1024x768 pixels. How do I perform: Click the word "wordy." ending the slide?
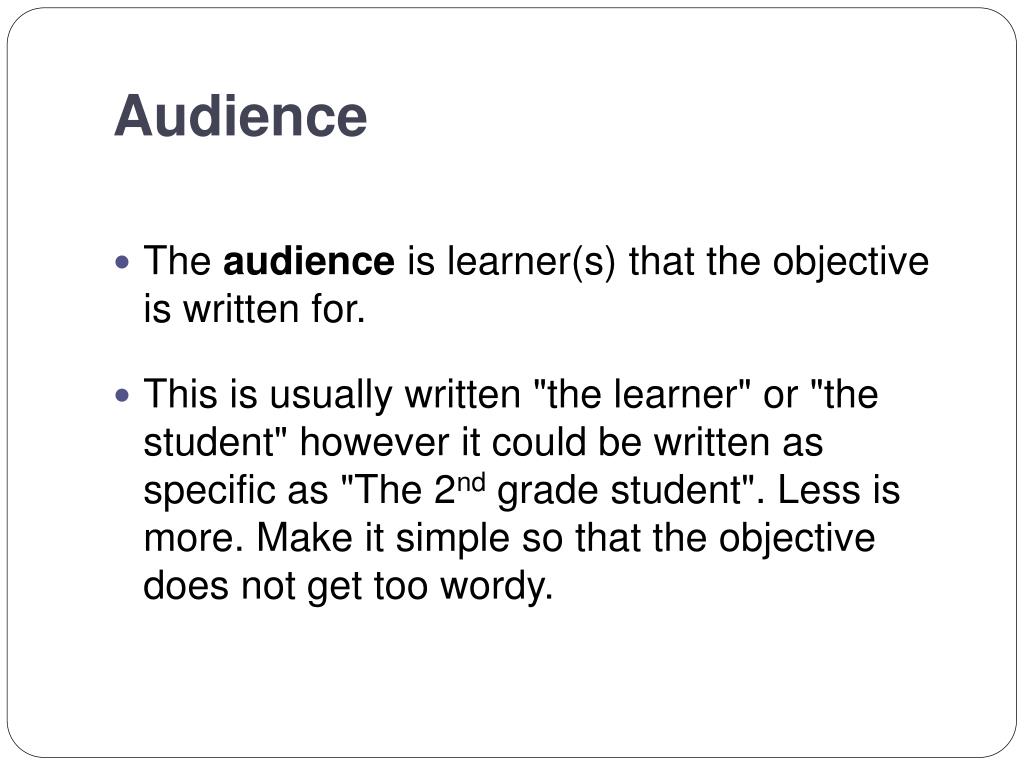coord(497,587)
